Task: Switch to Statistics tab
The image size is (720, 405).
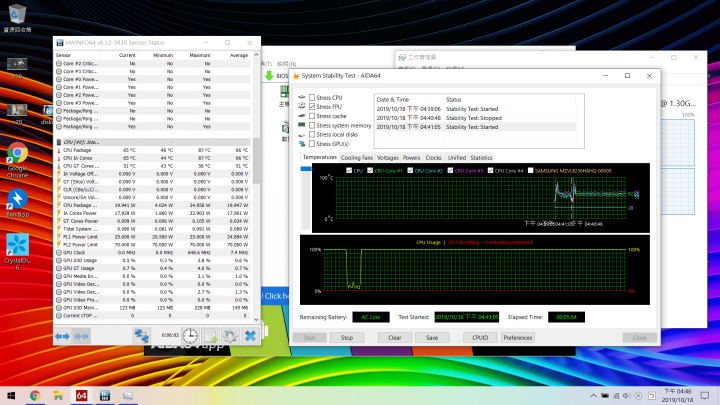Action: (481, 158)
